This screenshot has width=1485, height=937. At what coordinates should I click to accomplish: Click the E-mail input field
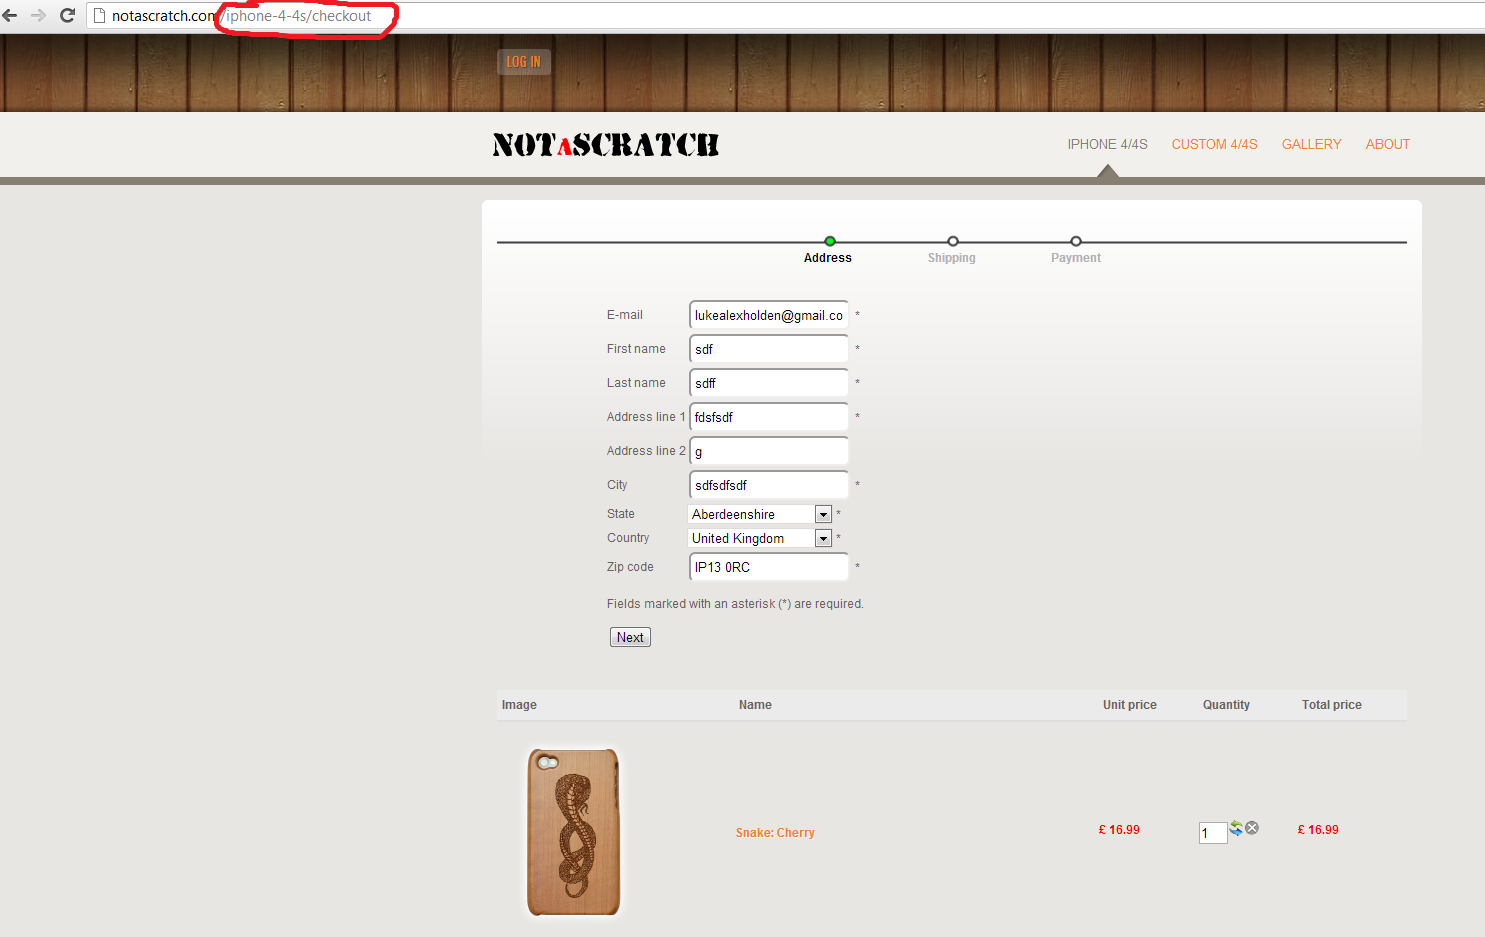tap(769, 315)
